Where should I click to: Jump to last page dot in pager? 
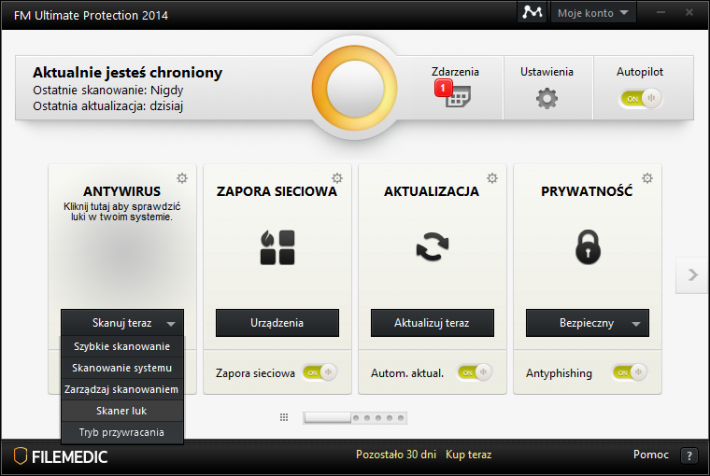coord(401,418)
